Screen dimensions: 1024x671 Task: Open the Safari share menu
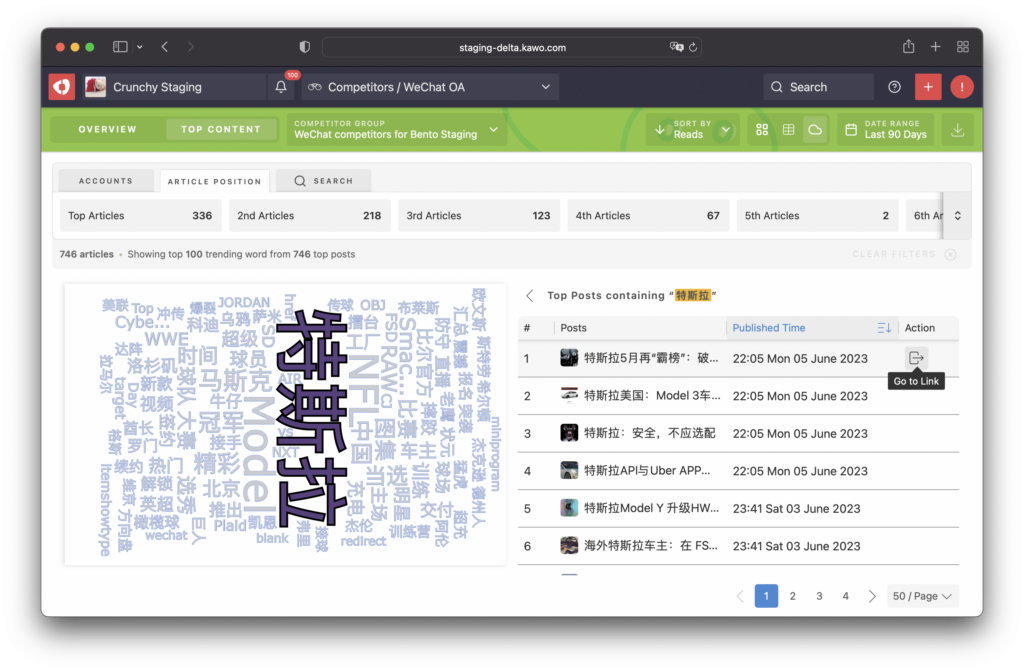pyautogui.click(x=908, y=46)
